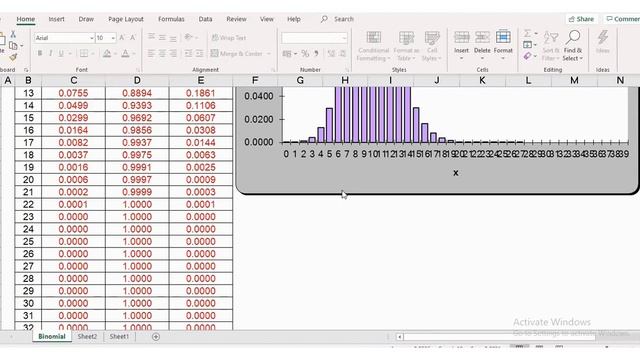This screenshot has width=640, height=360.
Task: Open the Data ribbon tab
Action: click(x=205, y=19)
